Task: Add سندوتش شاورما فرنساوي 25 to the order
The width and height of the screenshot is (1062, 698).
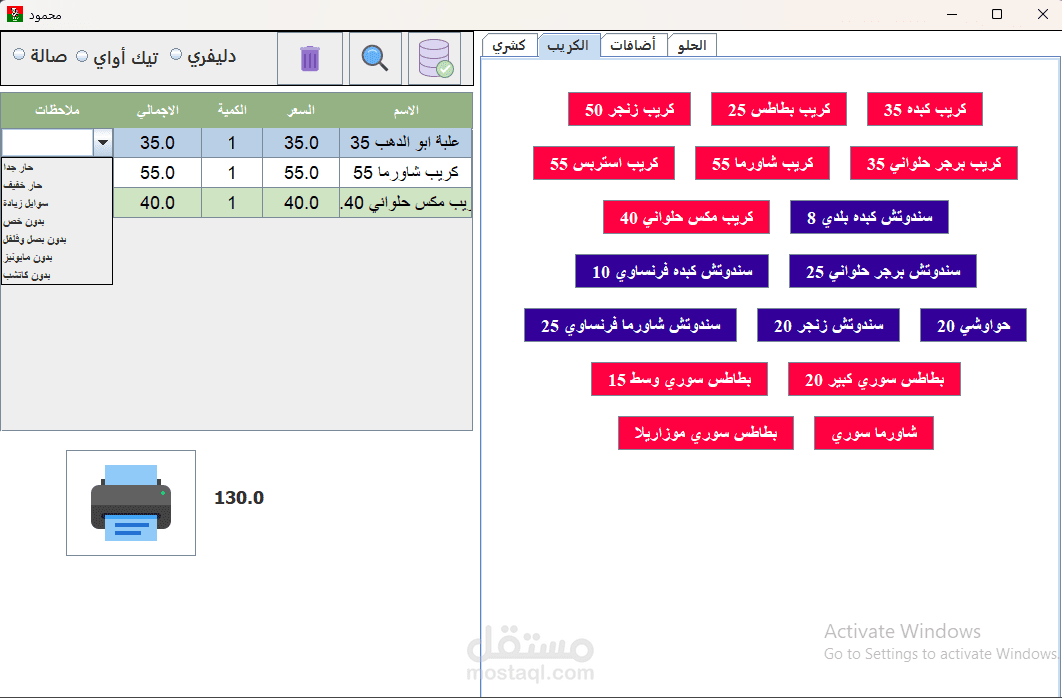Action: (x=630, y=326)
